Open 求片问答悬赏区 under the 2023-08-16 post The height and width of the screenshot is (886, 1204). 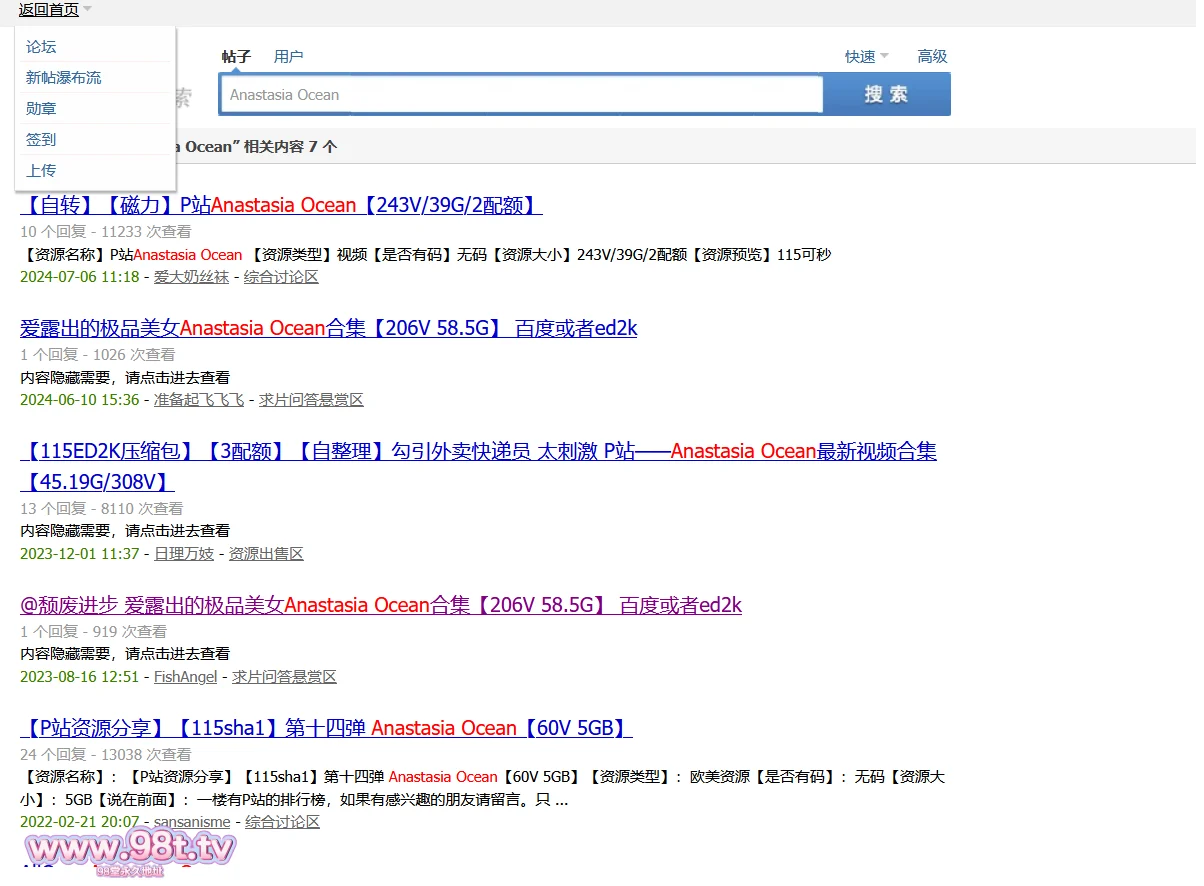(284, 677)
